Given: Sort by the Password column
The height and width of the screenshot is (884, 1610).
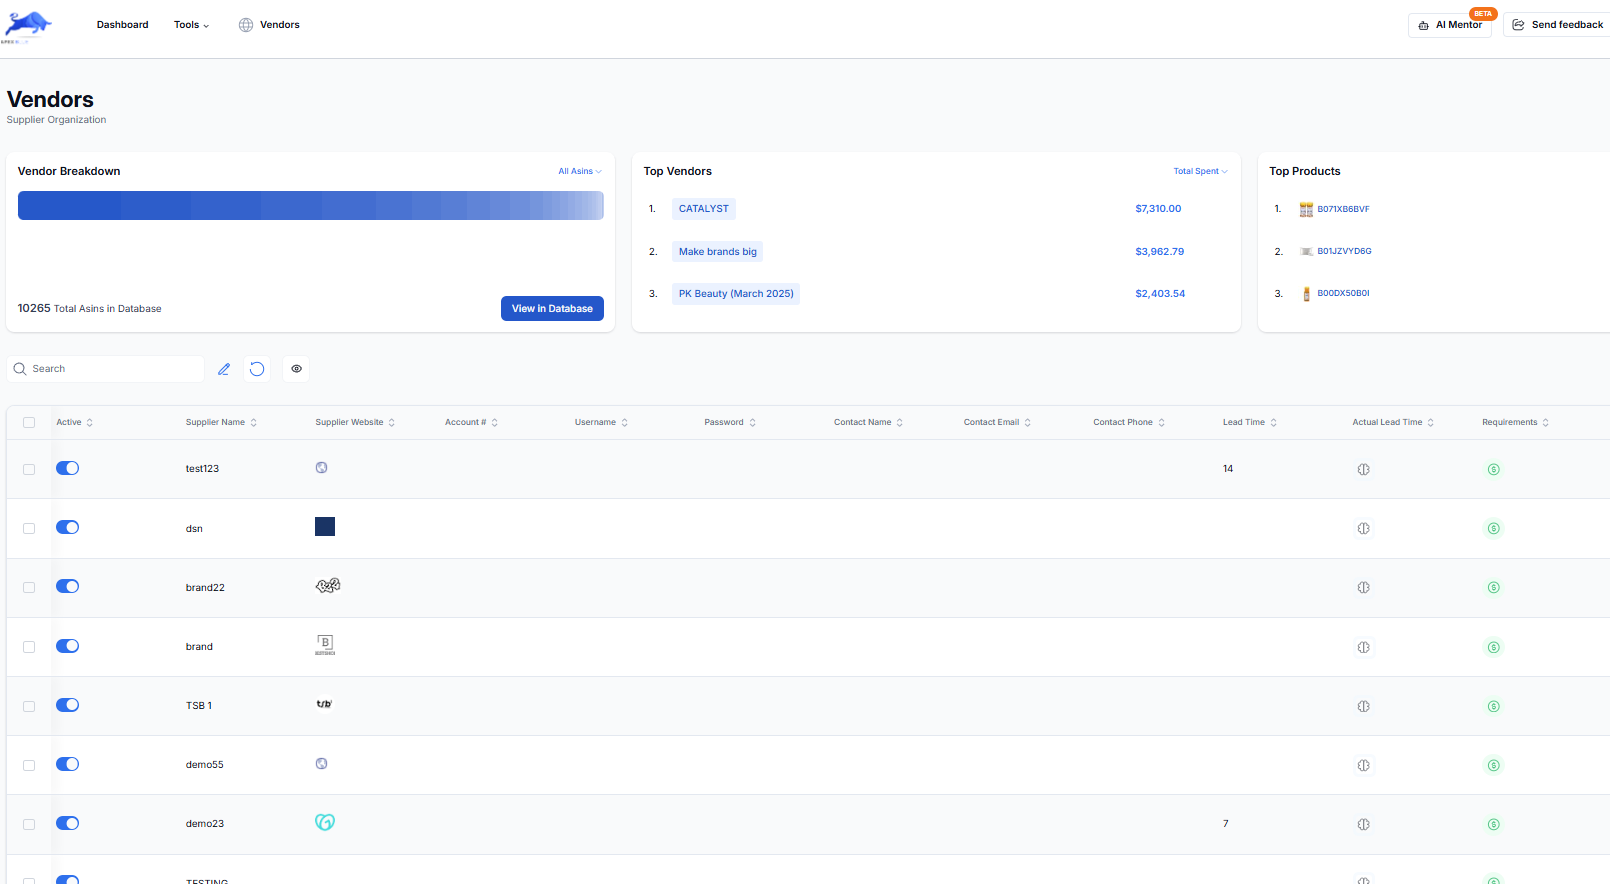Looking at the screenshot, I should 730,422.
